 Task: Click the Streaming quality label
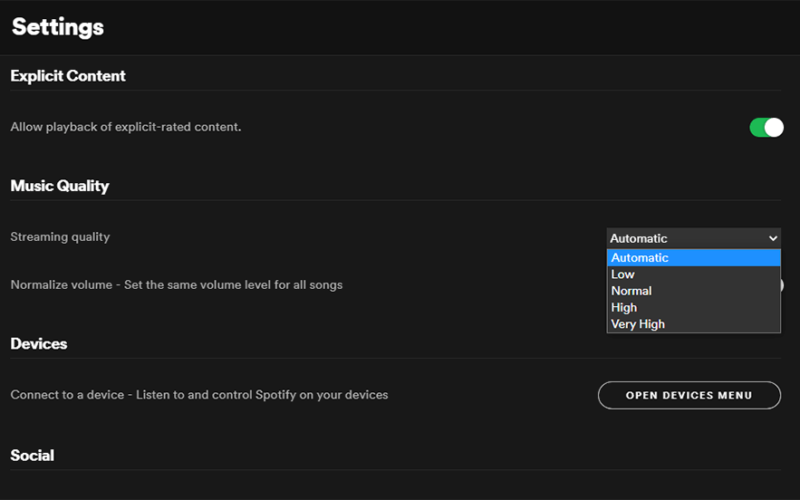coord(60,237)
